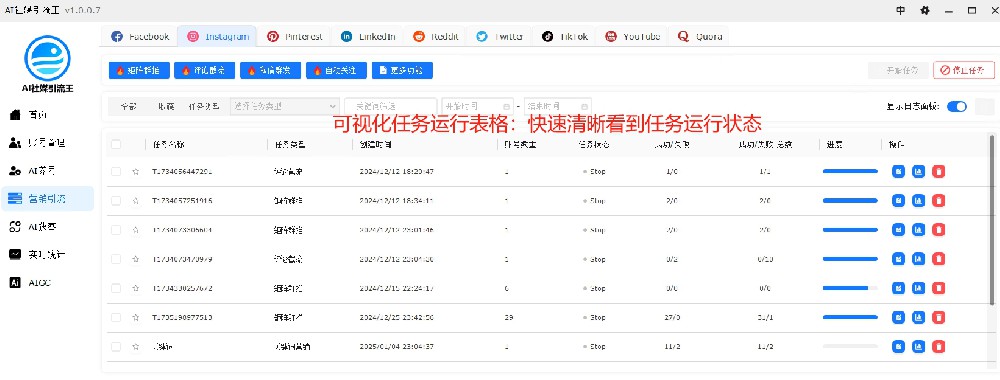Open the task type dropdown
The height and width of the screenshot is (380, 1000).
tap(284, 106)
